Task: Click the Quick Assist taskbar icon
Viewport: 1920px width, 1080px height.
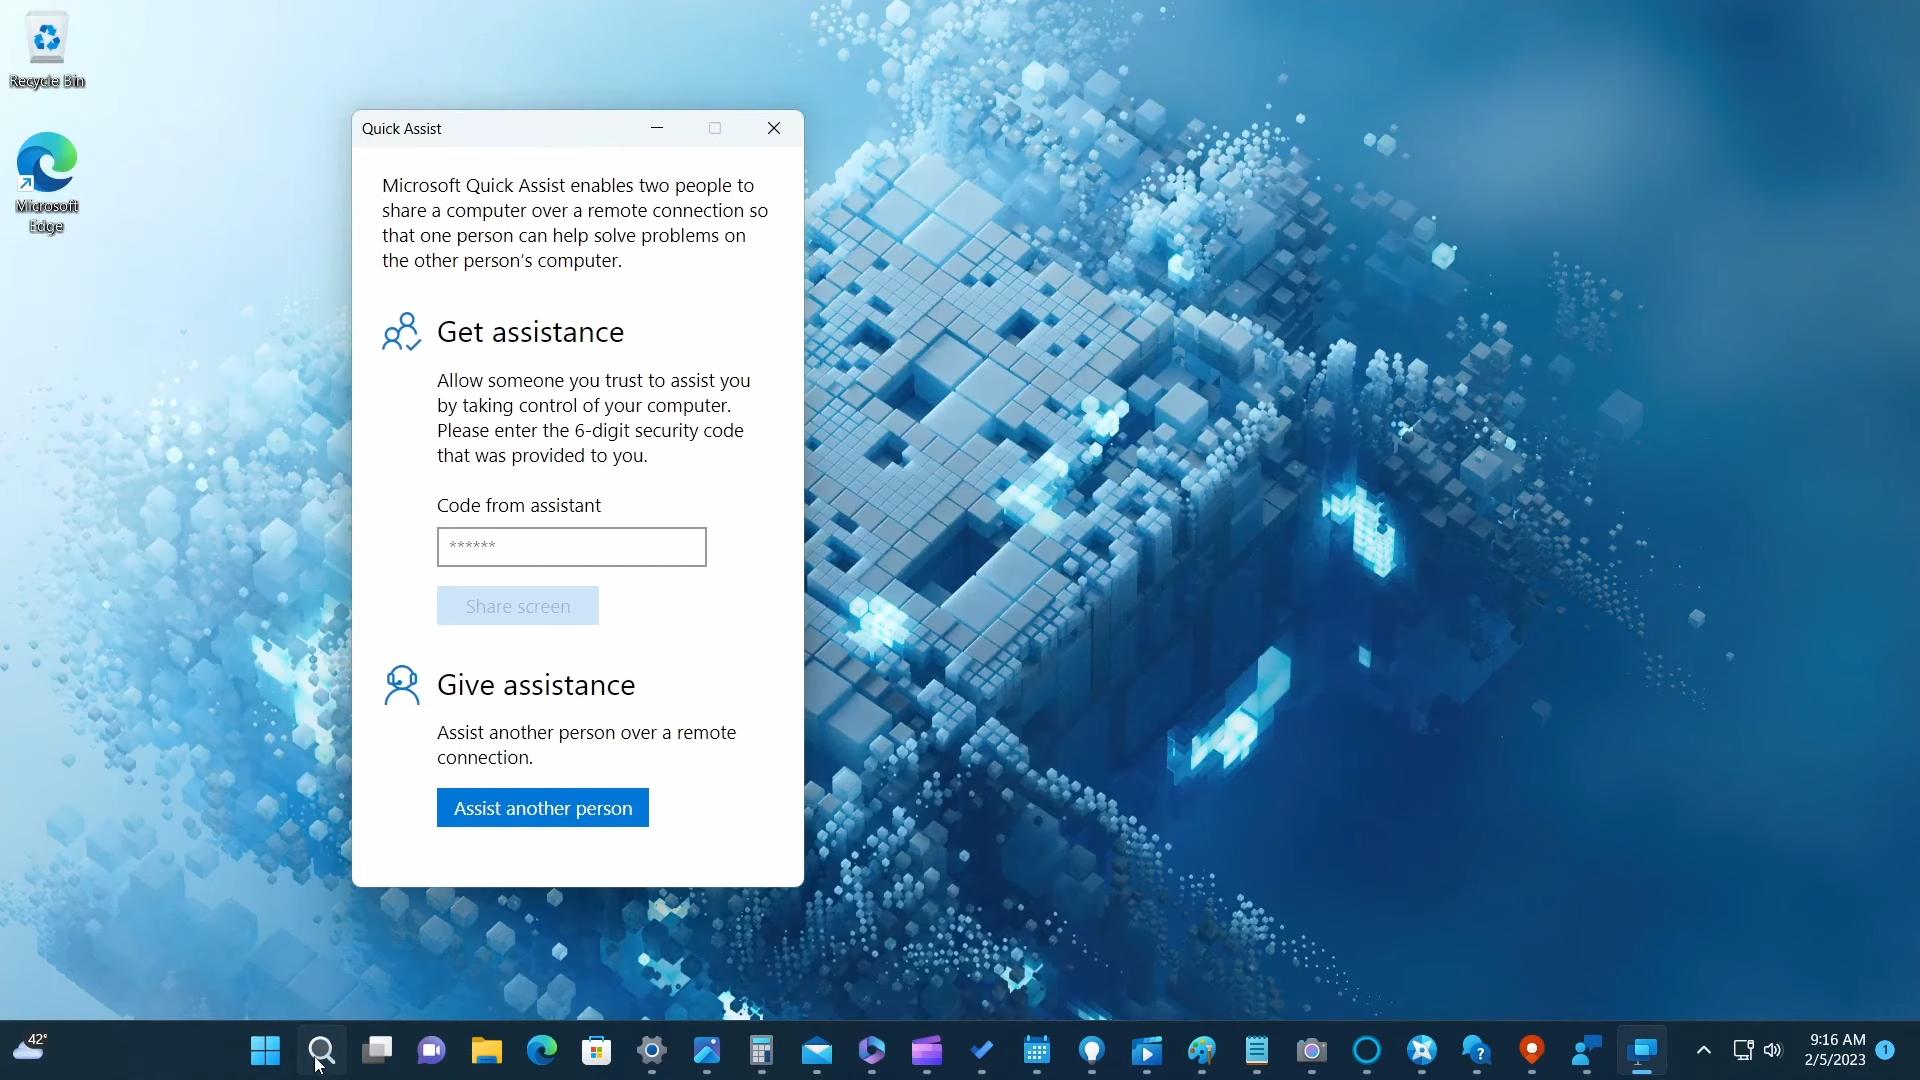Action: click(x=1641, y=1051)
